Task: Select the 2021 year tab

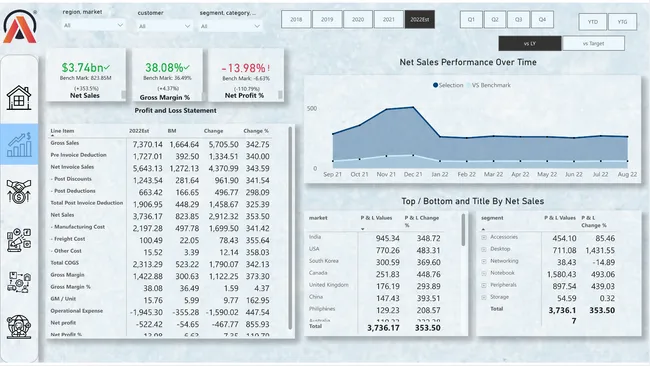Action: click(x=388, y=19)
